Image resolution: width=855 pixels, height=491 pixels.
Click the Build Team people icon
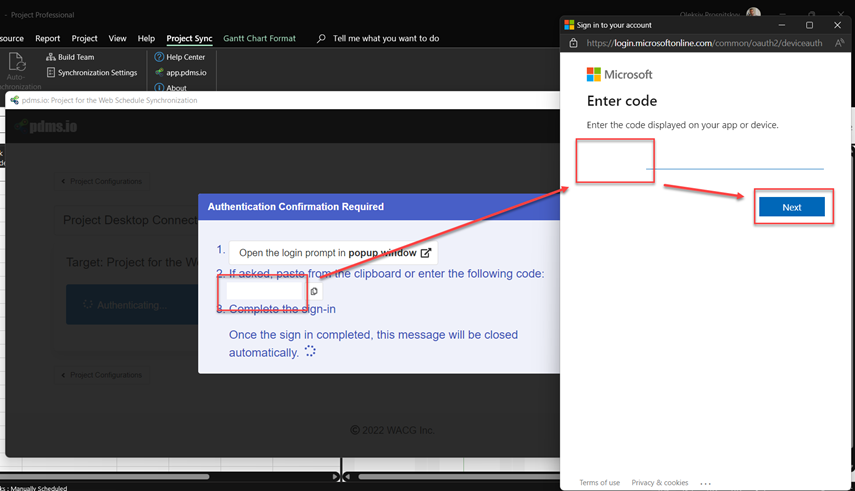[x=51, y=57]
